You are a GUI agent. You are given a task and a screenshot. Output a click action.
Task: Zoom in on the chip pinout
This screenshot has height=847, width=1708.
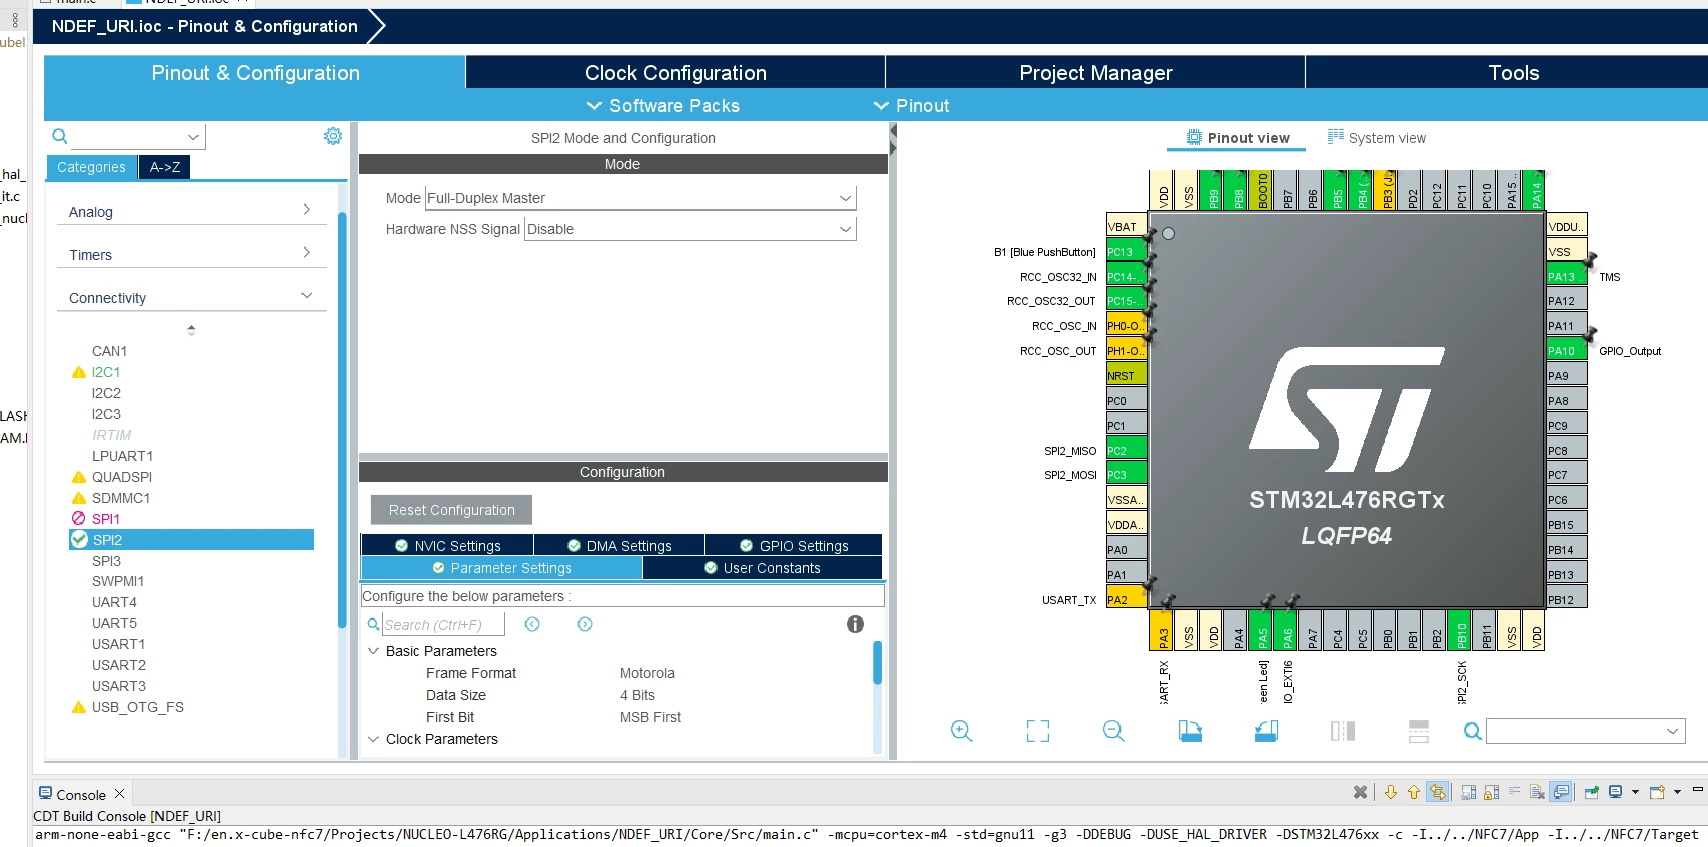click(962, 731)
